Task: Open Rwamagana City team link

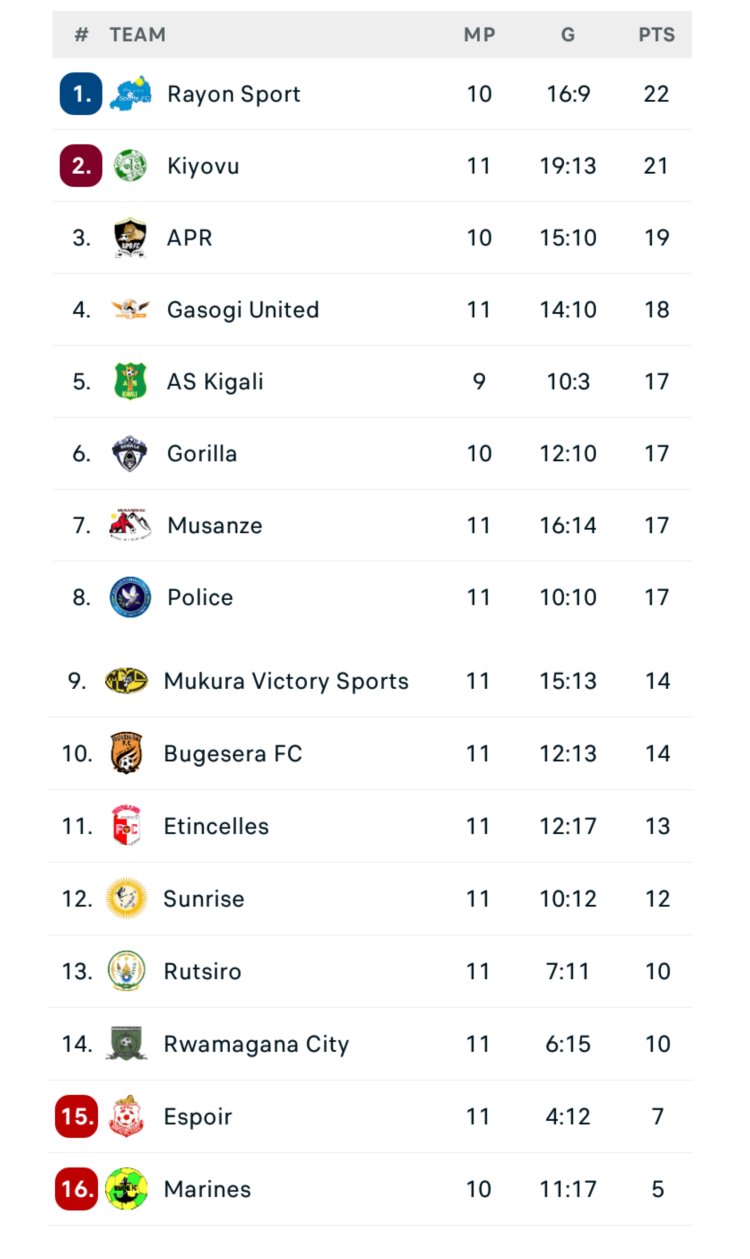Action: pos(256,1045)
